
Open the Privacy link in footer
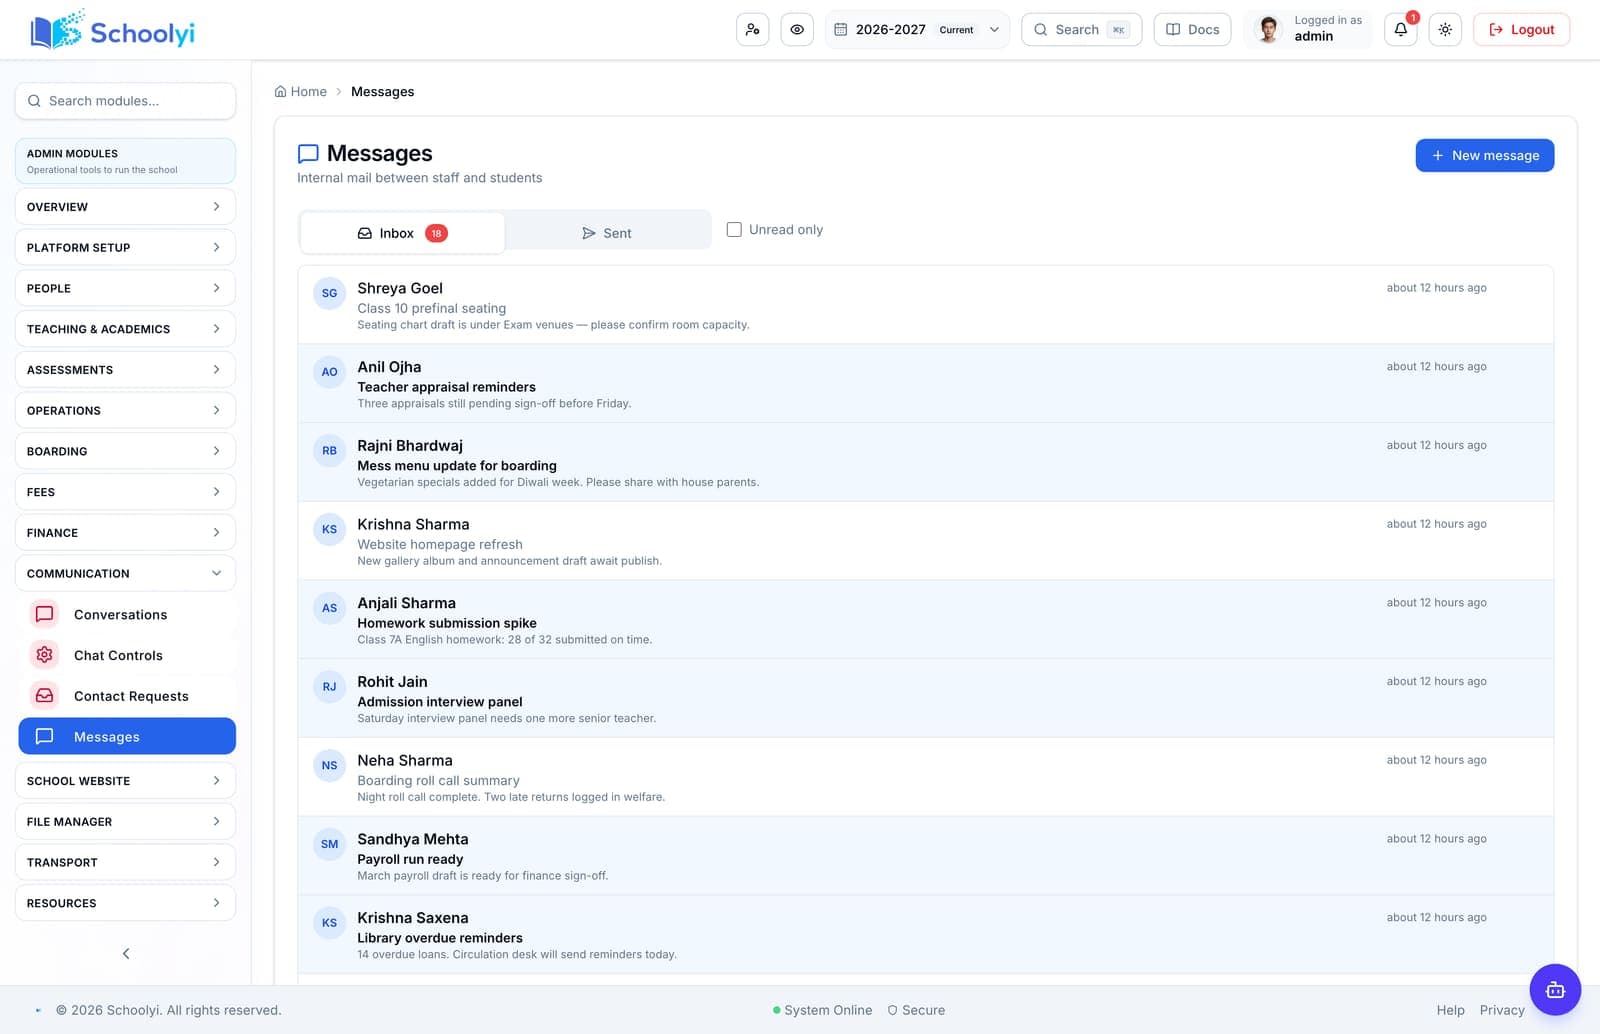point(1502,1010)
